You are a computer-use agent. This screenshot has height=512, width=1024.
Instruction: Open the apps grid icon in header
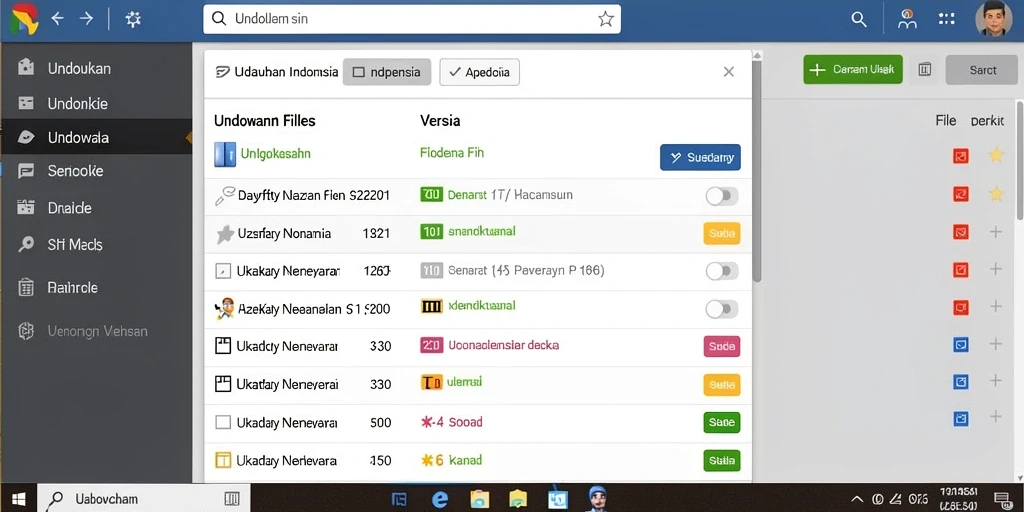coord(946,19)
